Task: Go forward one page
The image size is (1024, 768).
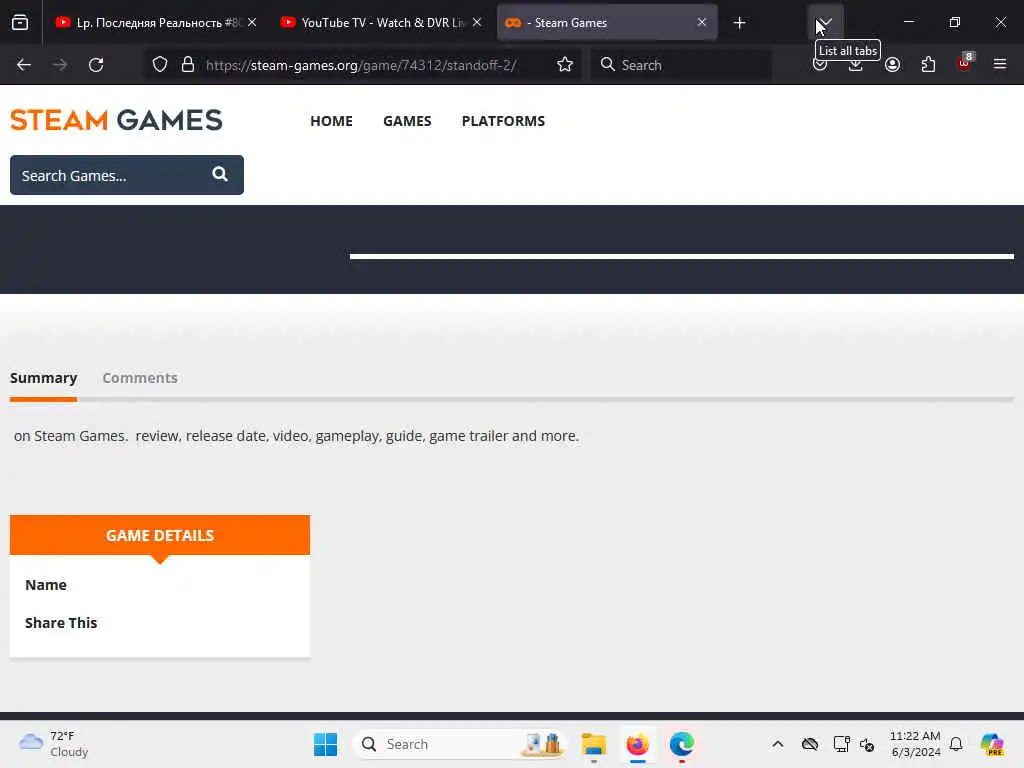Action: [59, 65]
